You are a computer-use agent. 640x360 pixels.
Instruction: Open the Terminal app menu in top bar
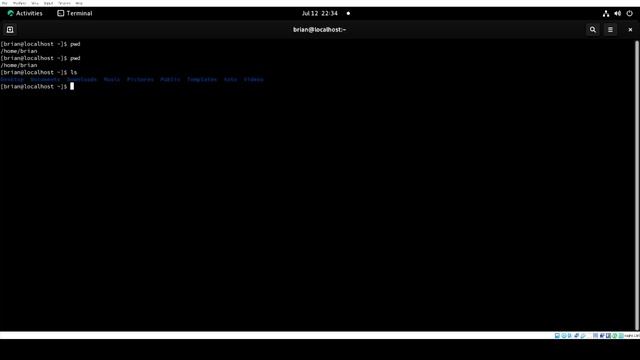point(75,13)
